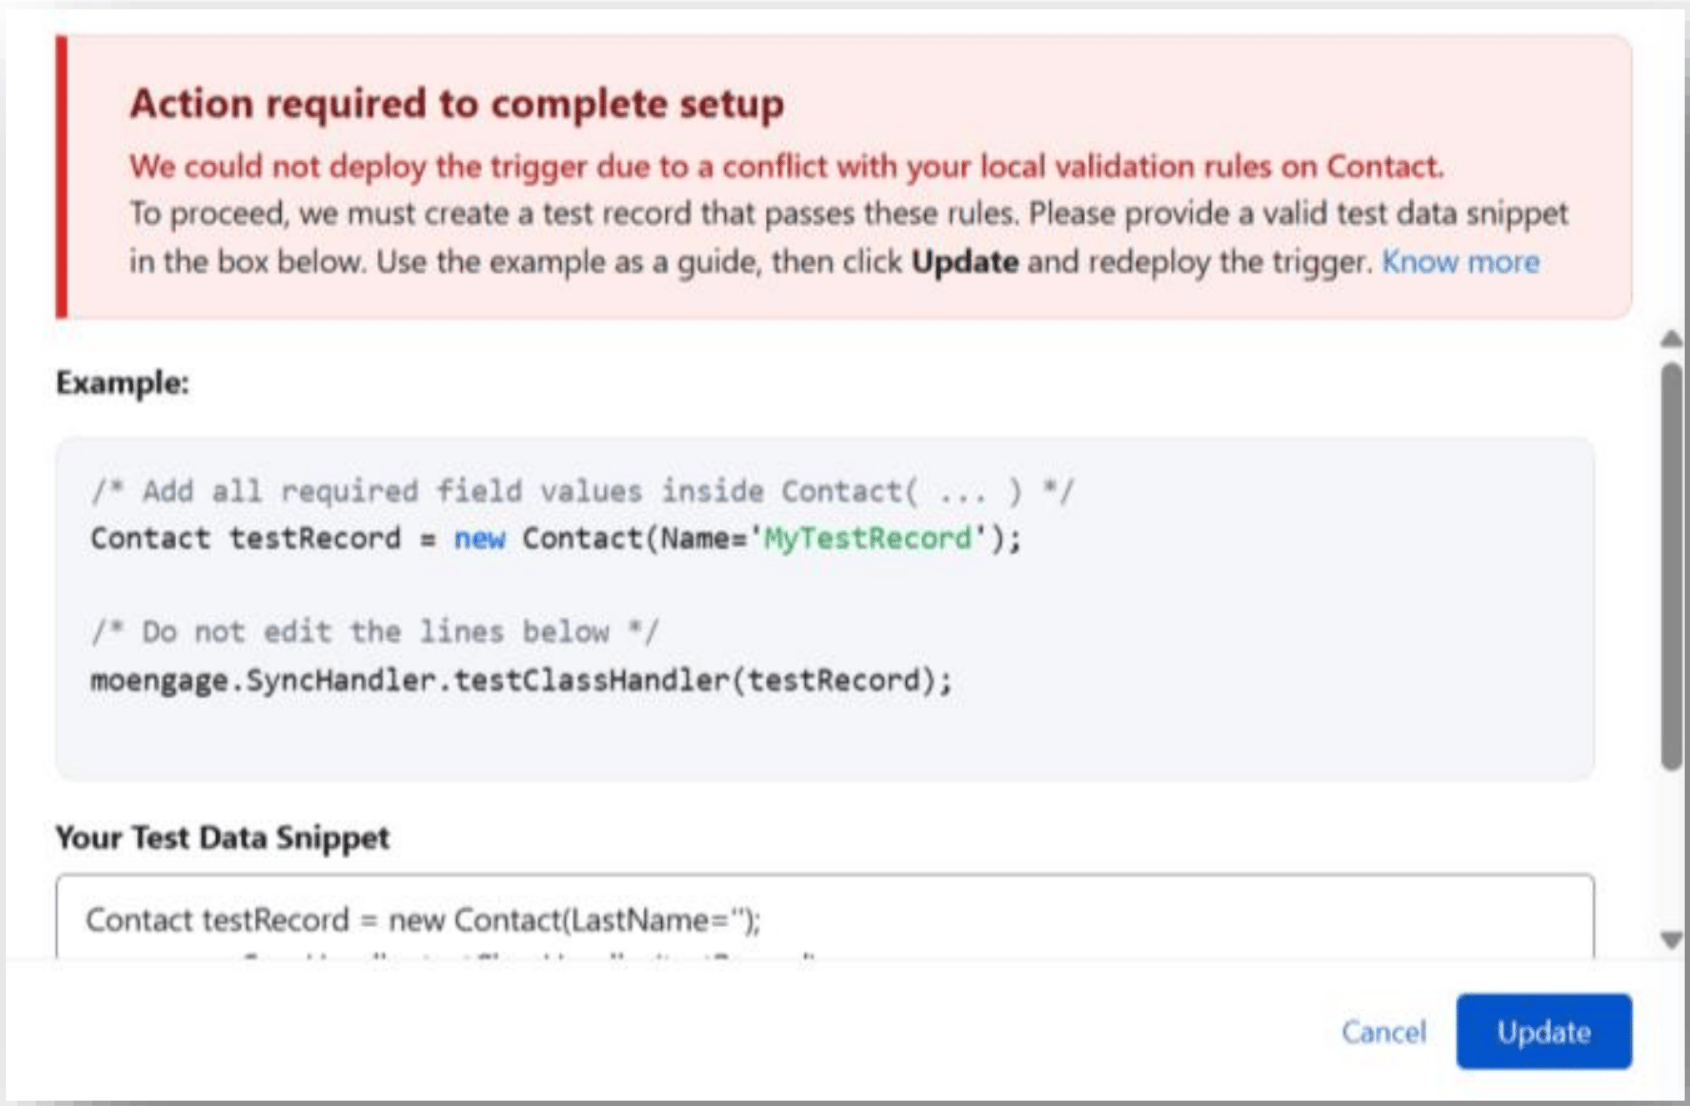Click inside the Your Test Data Snippet field
1690x1106 pixels.
click(825, 917)
